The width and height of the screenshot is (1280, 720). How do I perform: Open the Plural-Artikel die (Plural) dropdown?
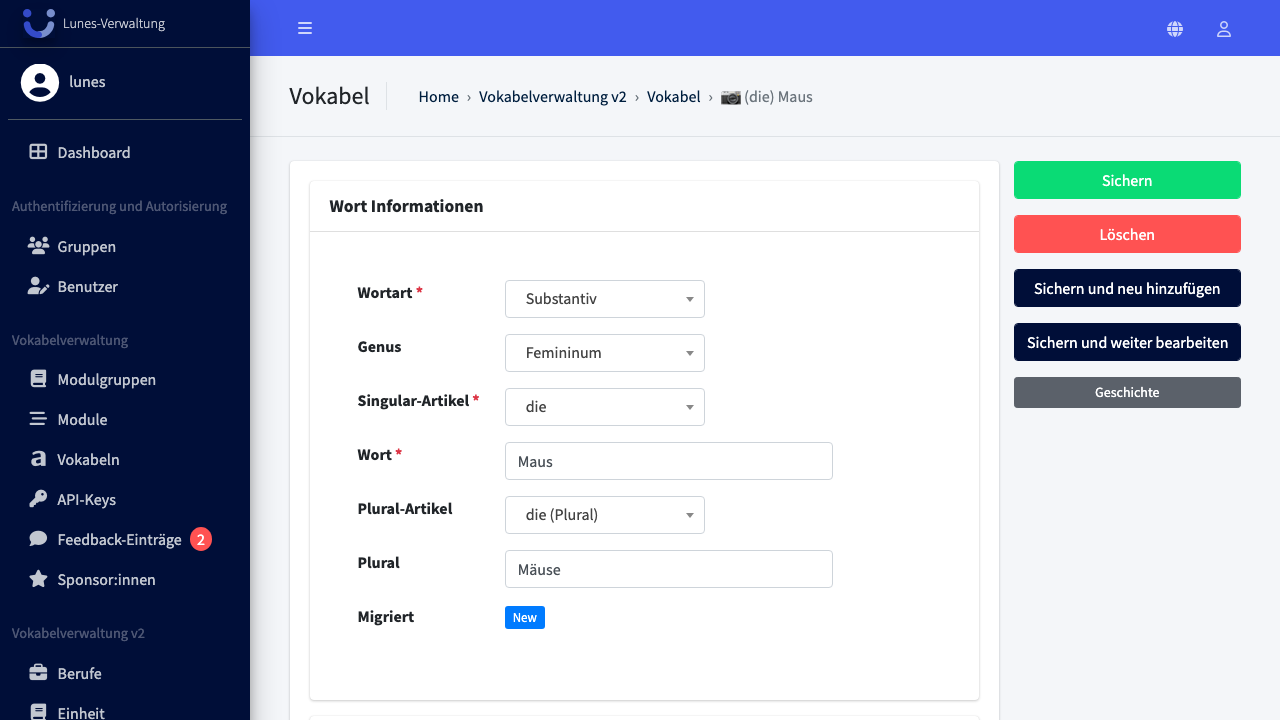pyautogui.click(x=605, y=515)
